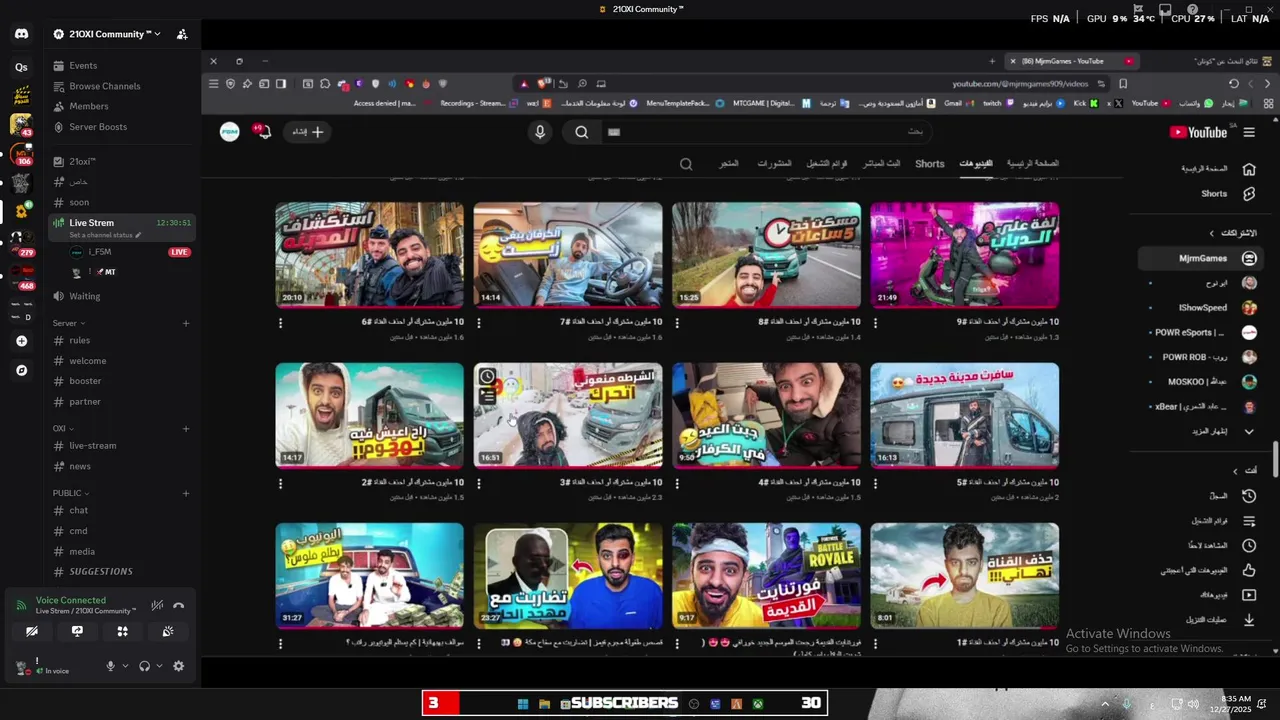Toggle noise suppression icon
Viewport: 1280px width, 720px height.
tap(157, 605)
